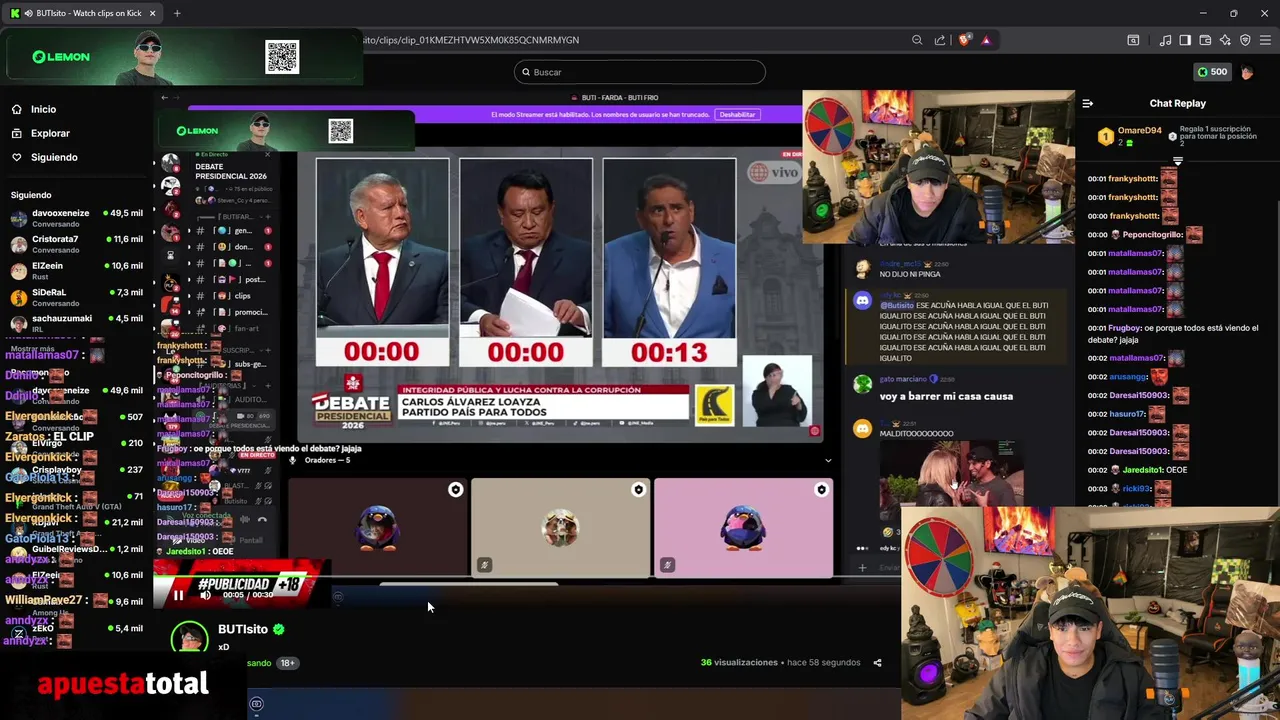Open the Brave Wallet icon
The image size is (1280, 720).
pos(1205,40)
